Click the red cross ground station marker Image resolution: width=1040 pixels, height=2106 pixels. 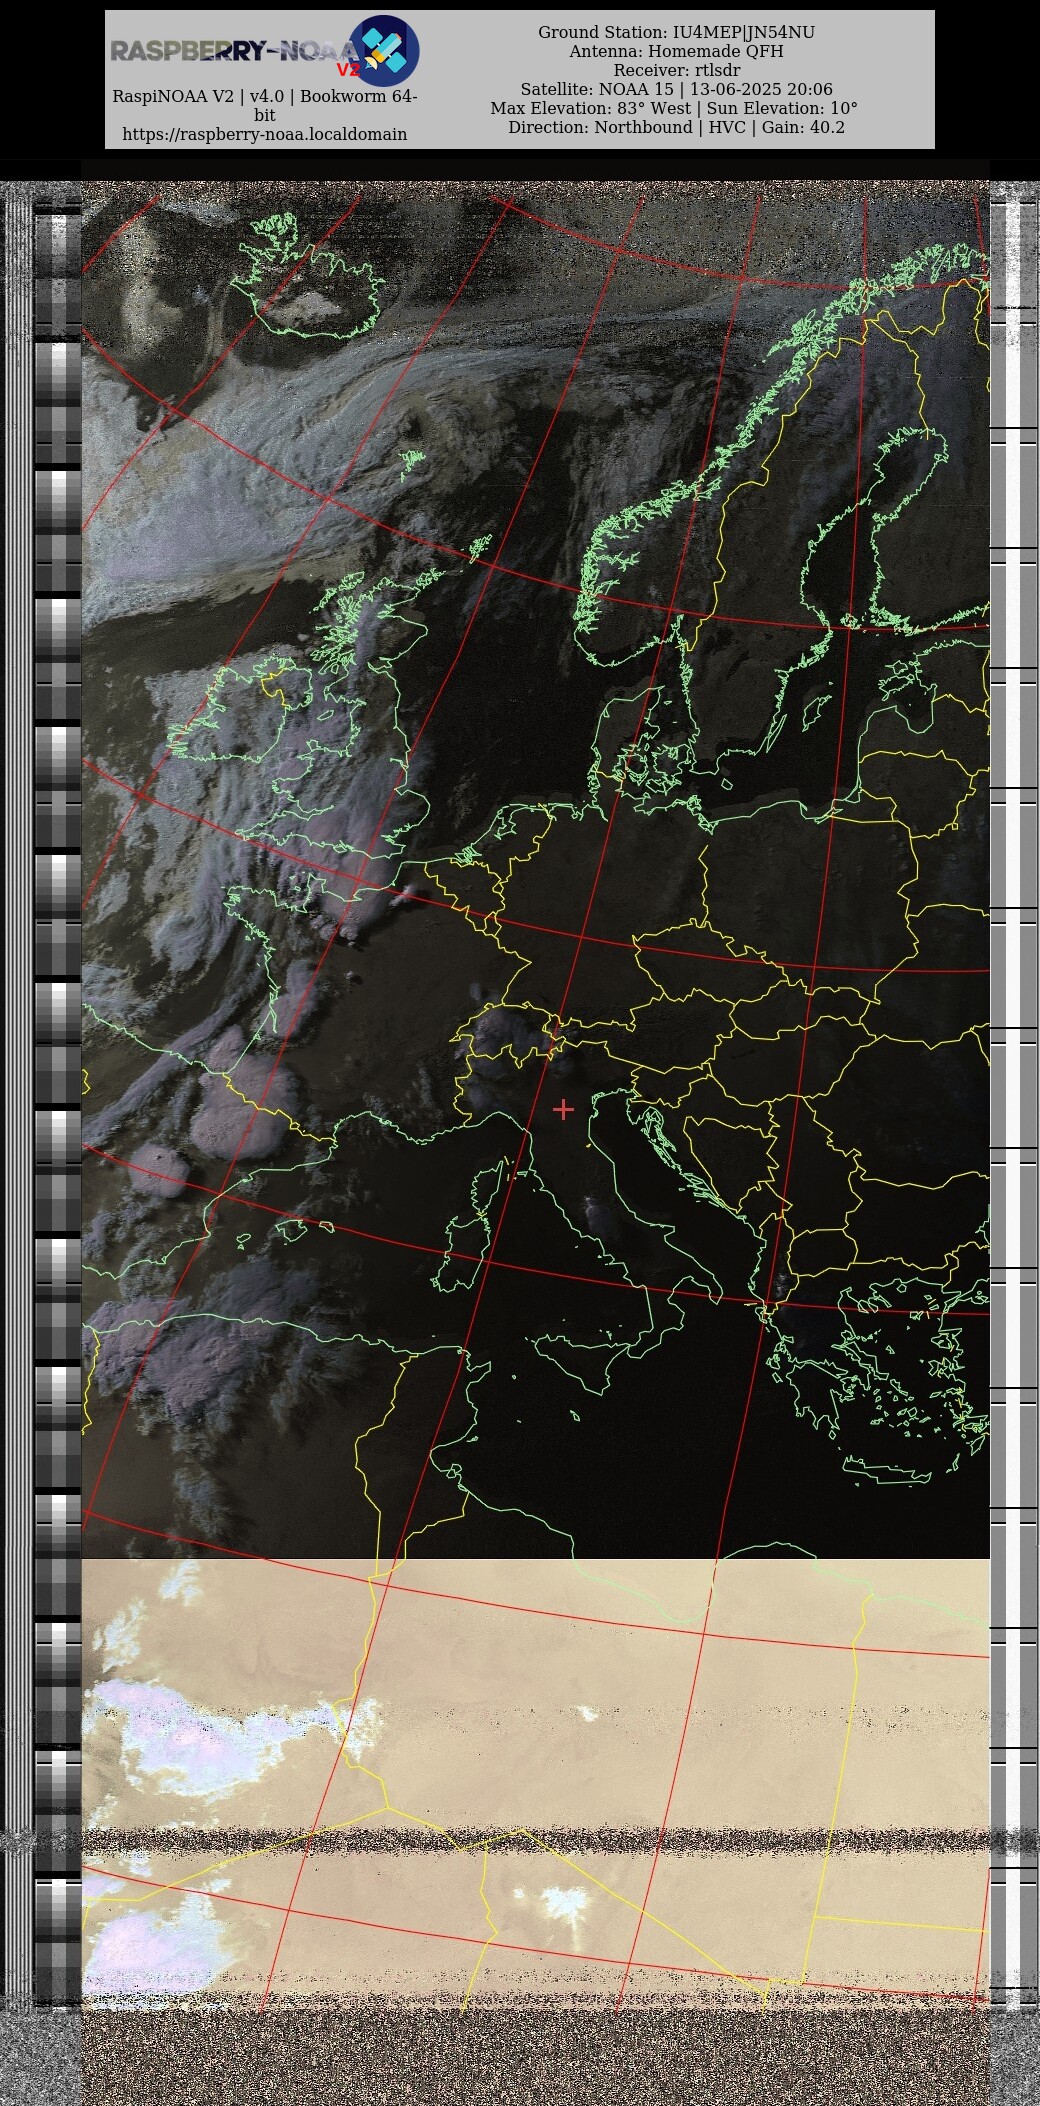pyautogui.click(x=563, y=1109)
